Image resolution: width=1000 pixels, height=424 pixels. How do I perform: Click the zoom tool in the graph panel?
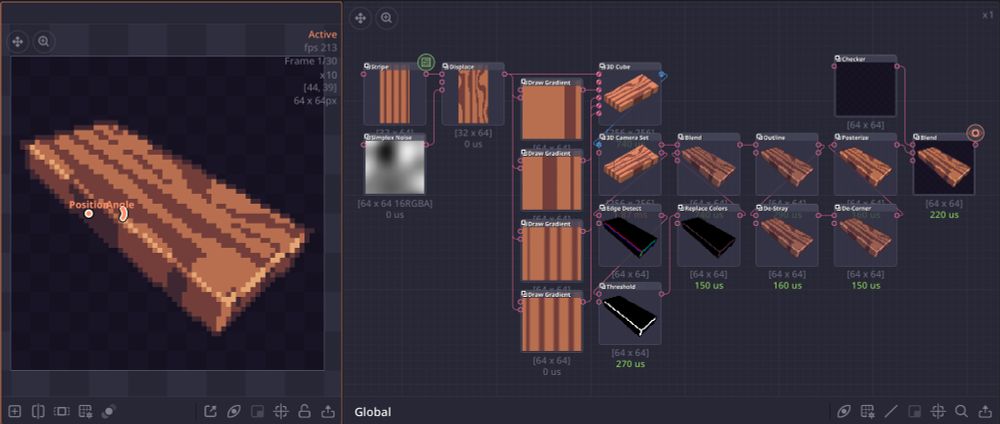point(386,18)
